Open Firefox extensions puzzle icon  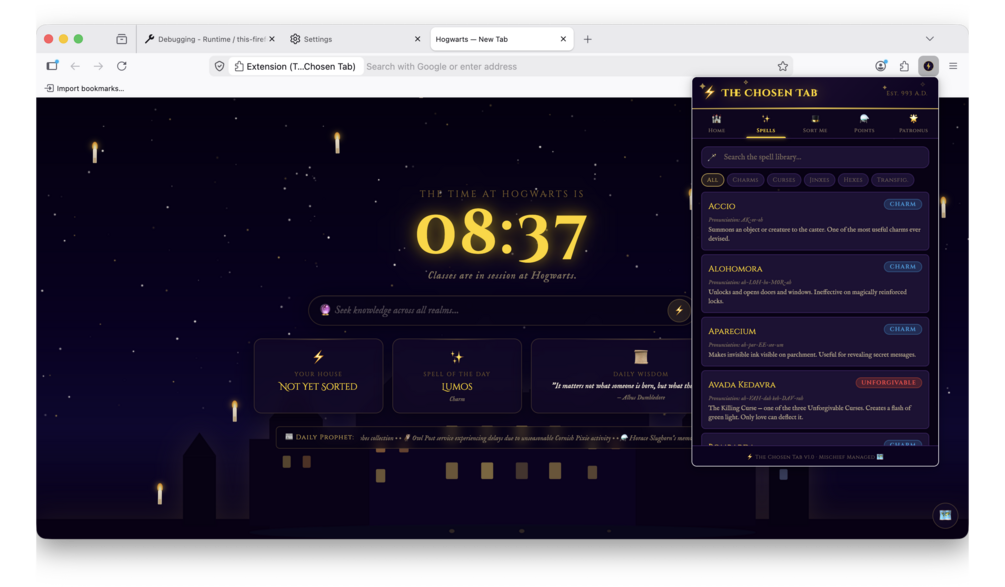click(x=904, y=66)
